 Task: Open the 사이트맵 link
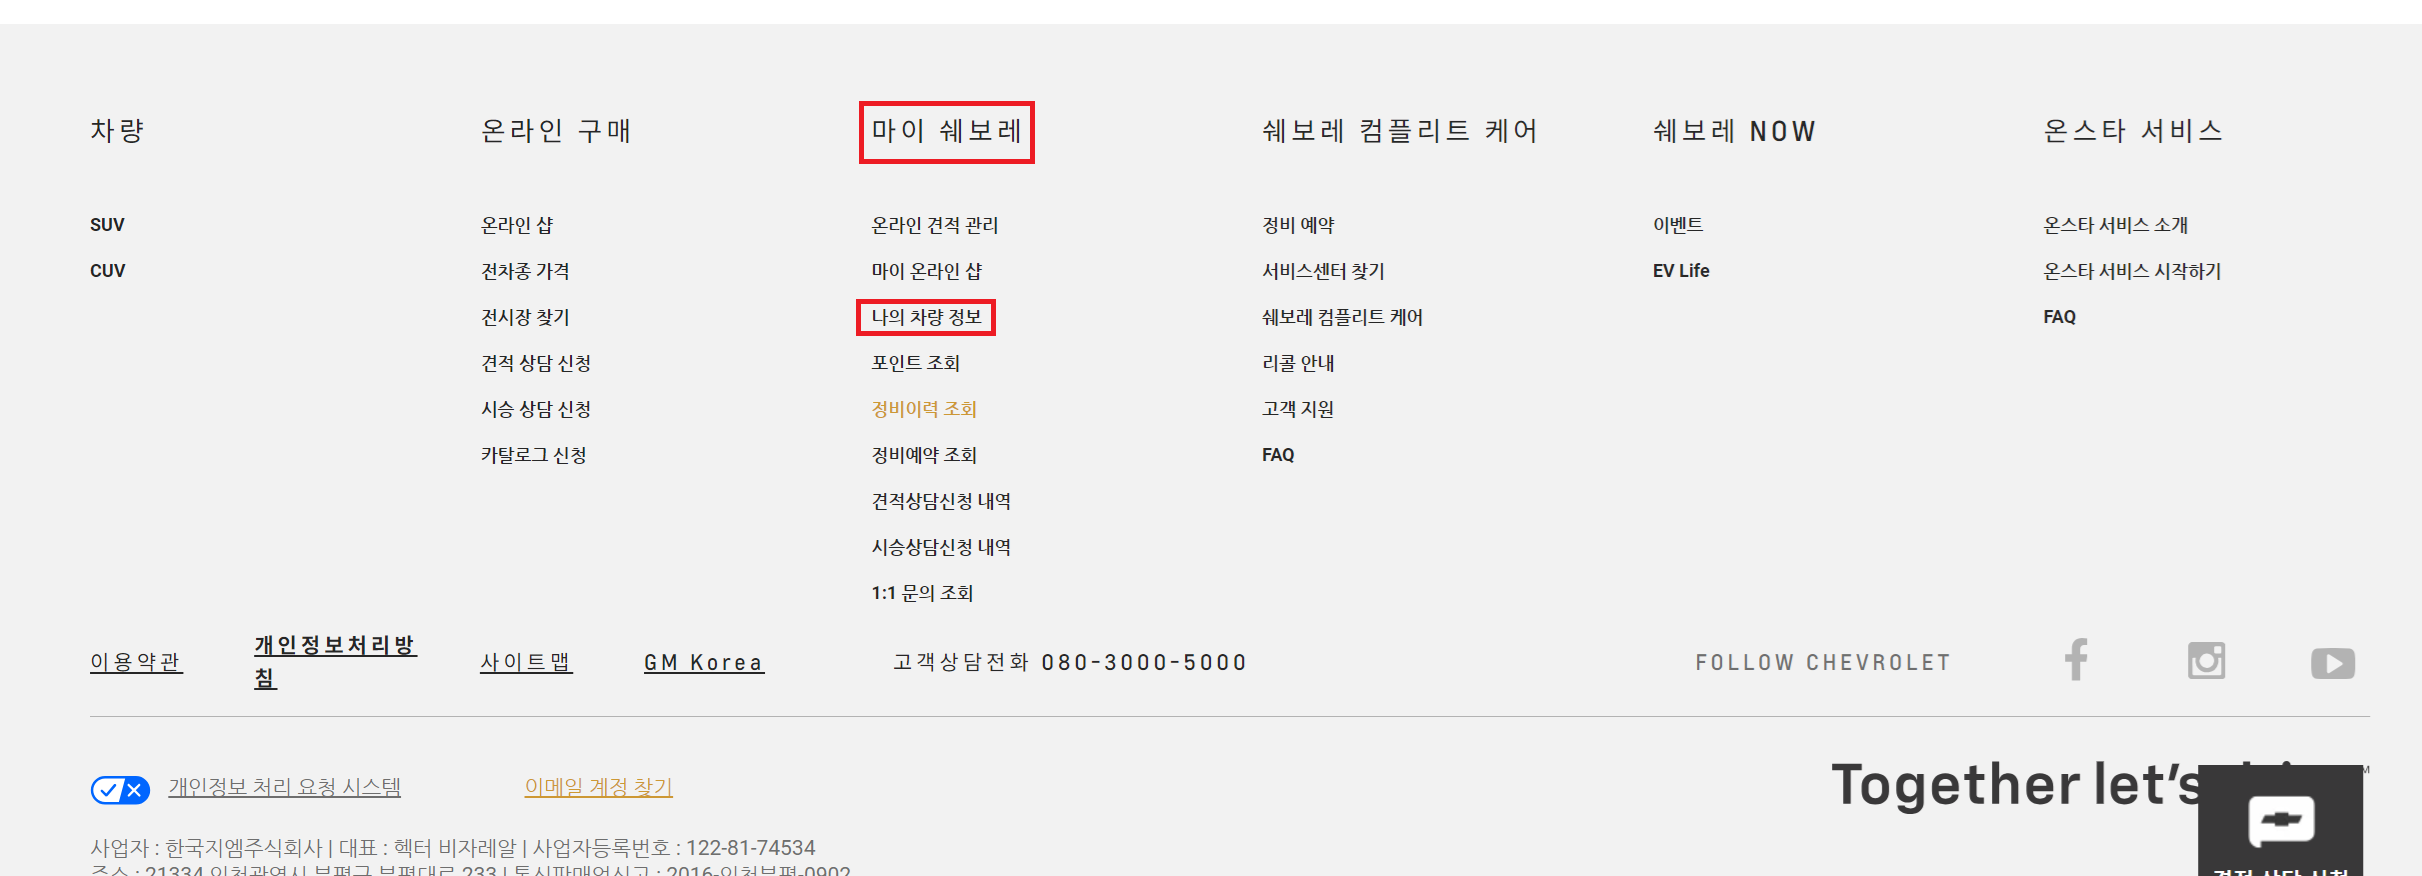526,662
